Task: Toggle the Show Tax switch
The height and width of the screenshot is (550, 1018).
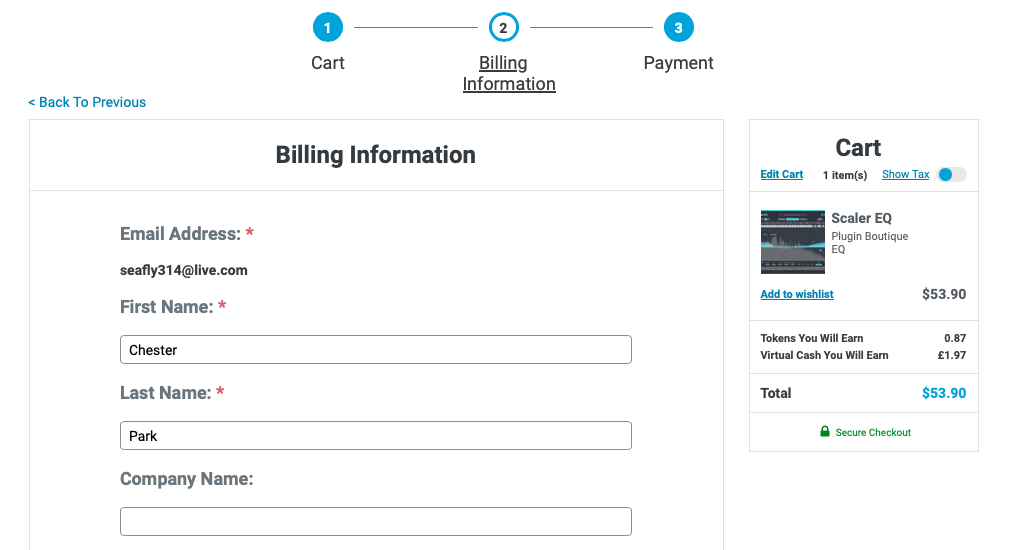Action: [952, 175]
